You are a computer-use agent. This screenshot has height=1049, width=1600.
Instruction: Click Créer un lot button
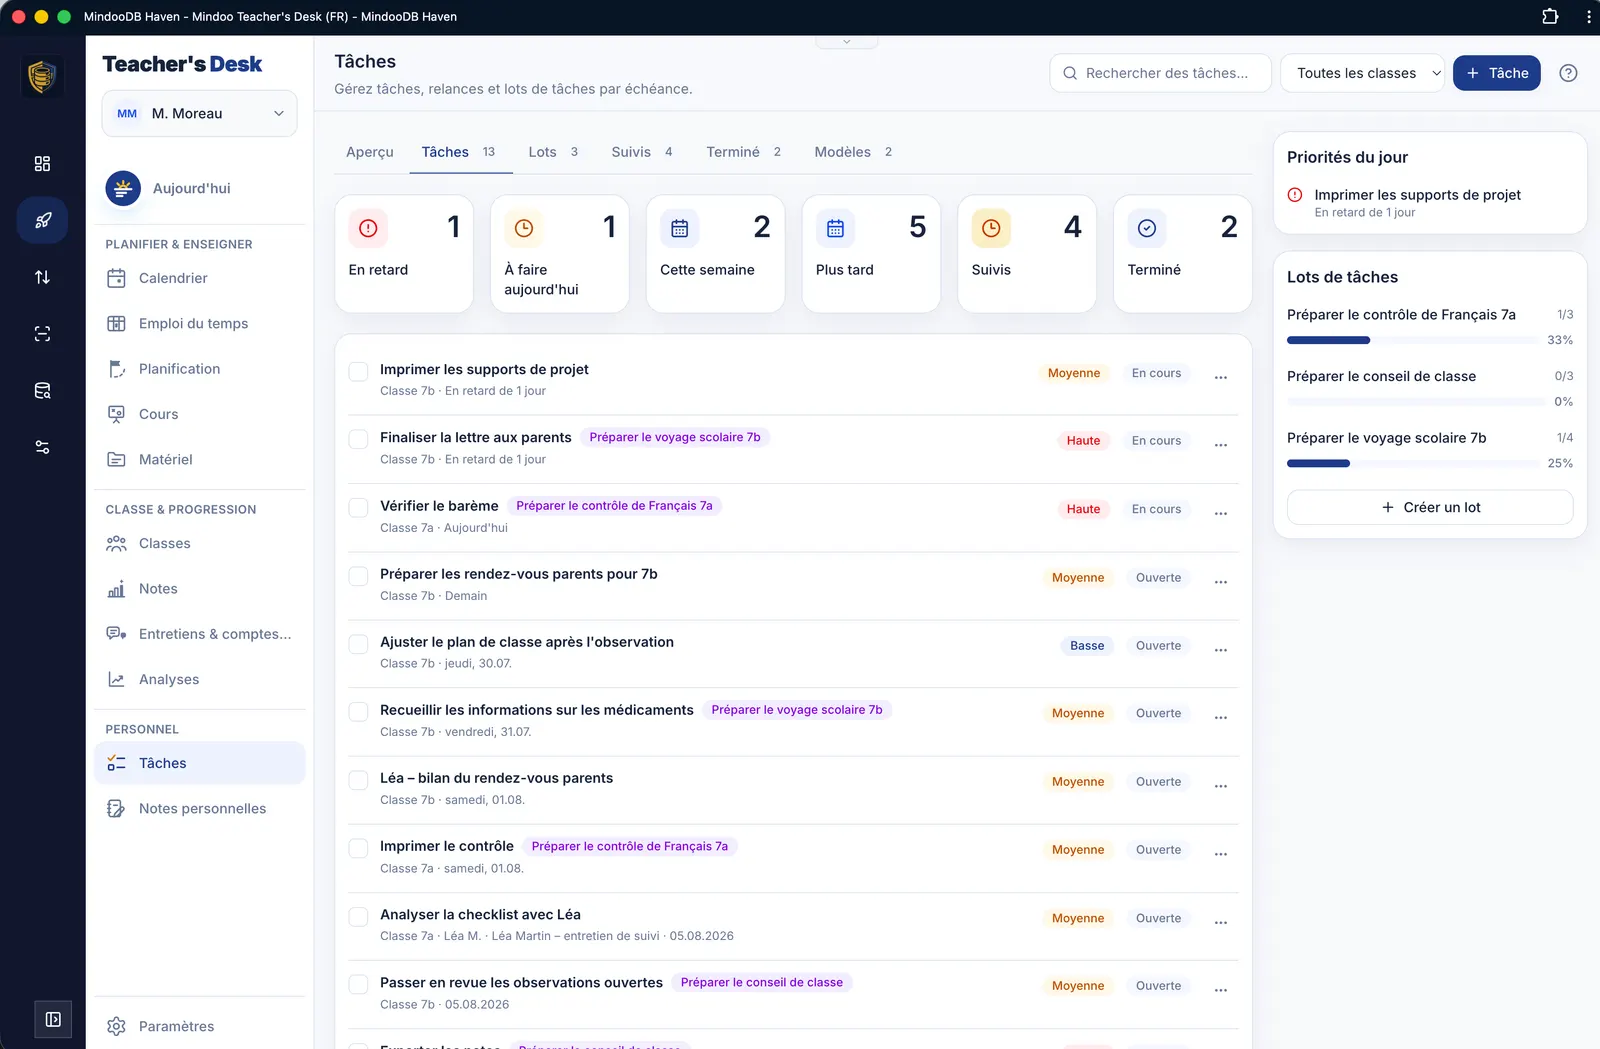[x=1430, y=507]
